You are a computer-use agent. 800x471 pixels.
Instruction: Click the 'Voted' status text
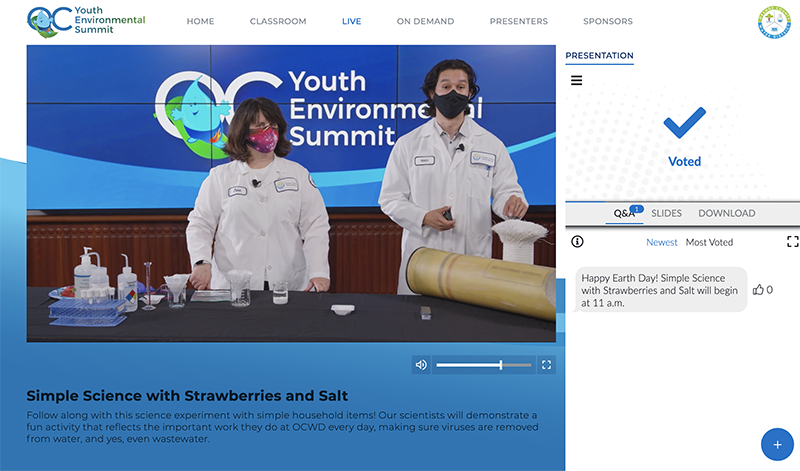coord(684,162)
